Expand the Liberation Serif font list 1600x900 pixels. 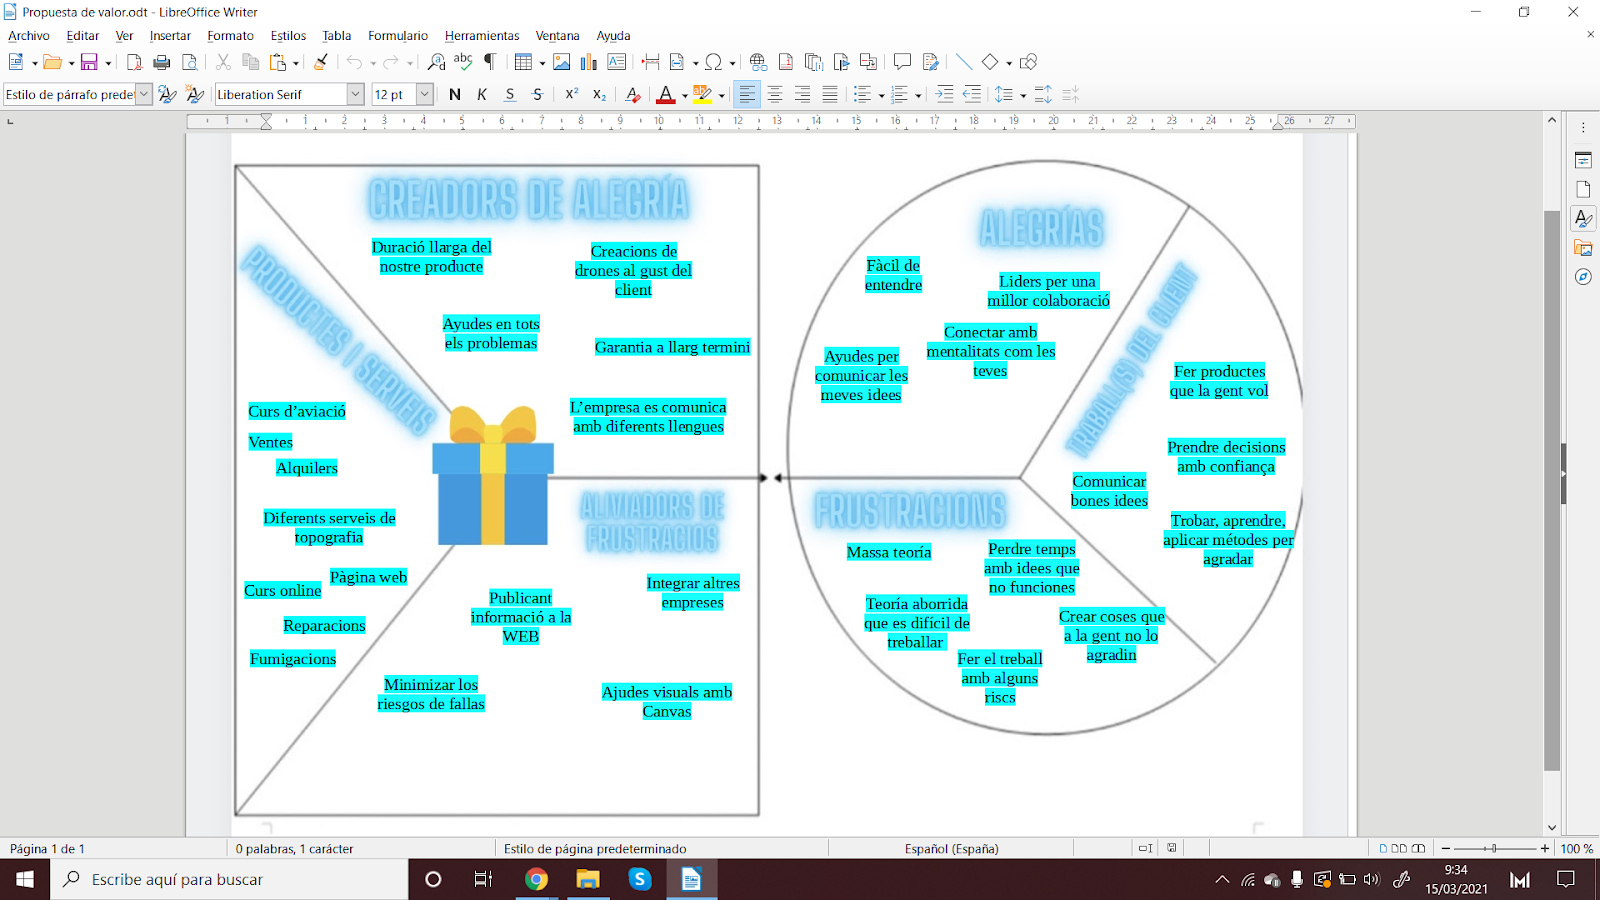(x=355, y=94)
